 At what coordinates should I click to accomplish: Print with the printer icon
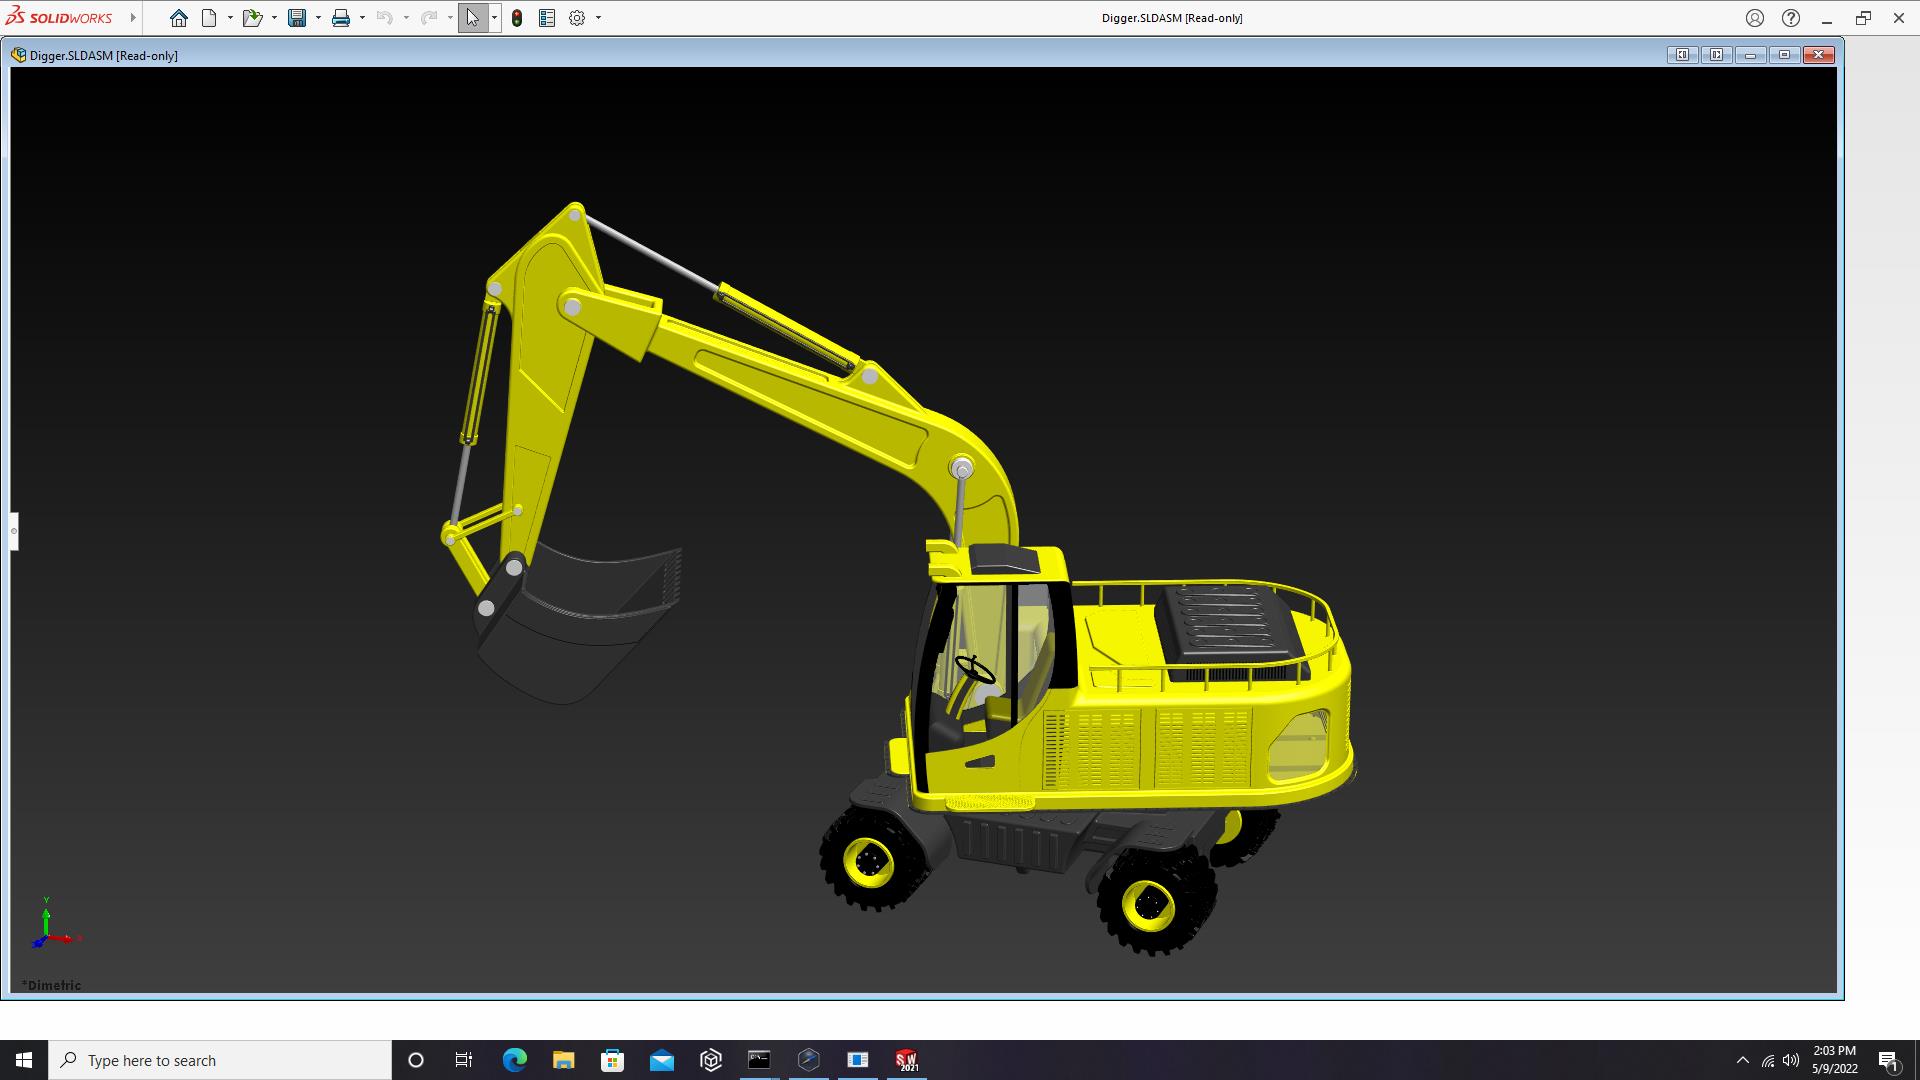(341, 18)
